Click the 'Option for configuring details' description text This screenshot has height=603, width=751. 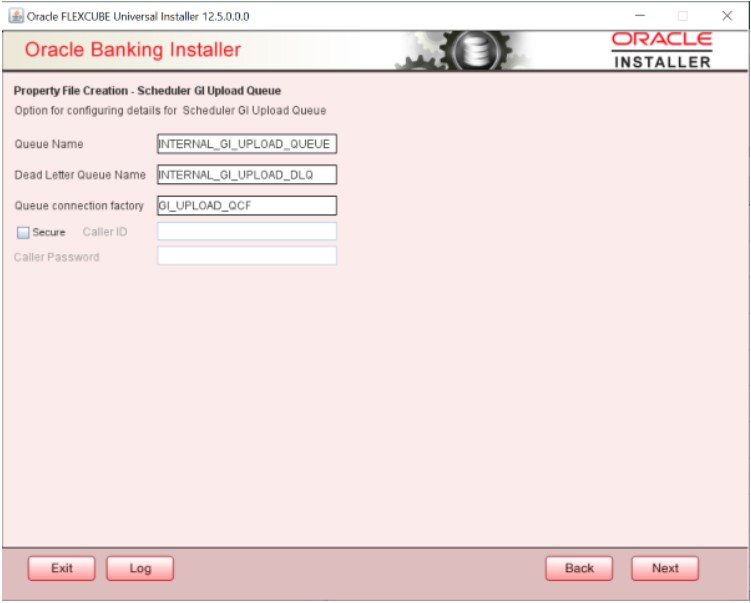point(171,111)
